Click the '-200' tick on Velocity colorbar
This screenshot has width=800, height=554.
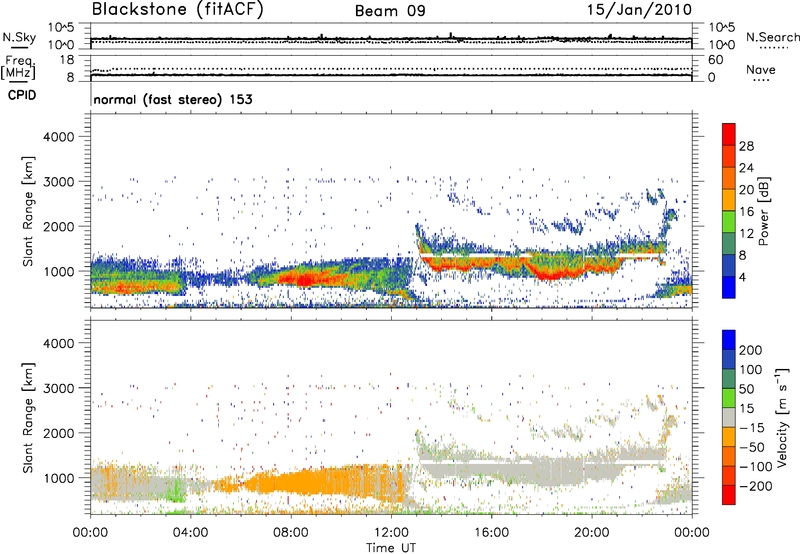click(756, 486)
